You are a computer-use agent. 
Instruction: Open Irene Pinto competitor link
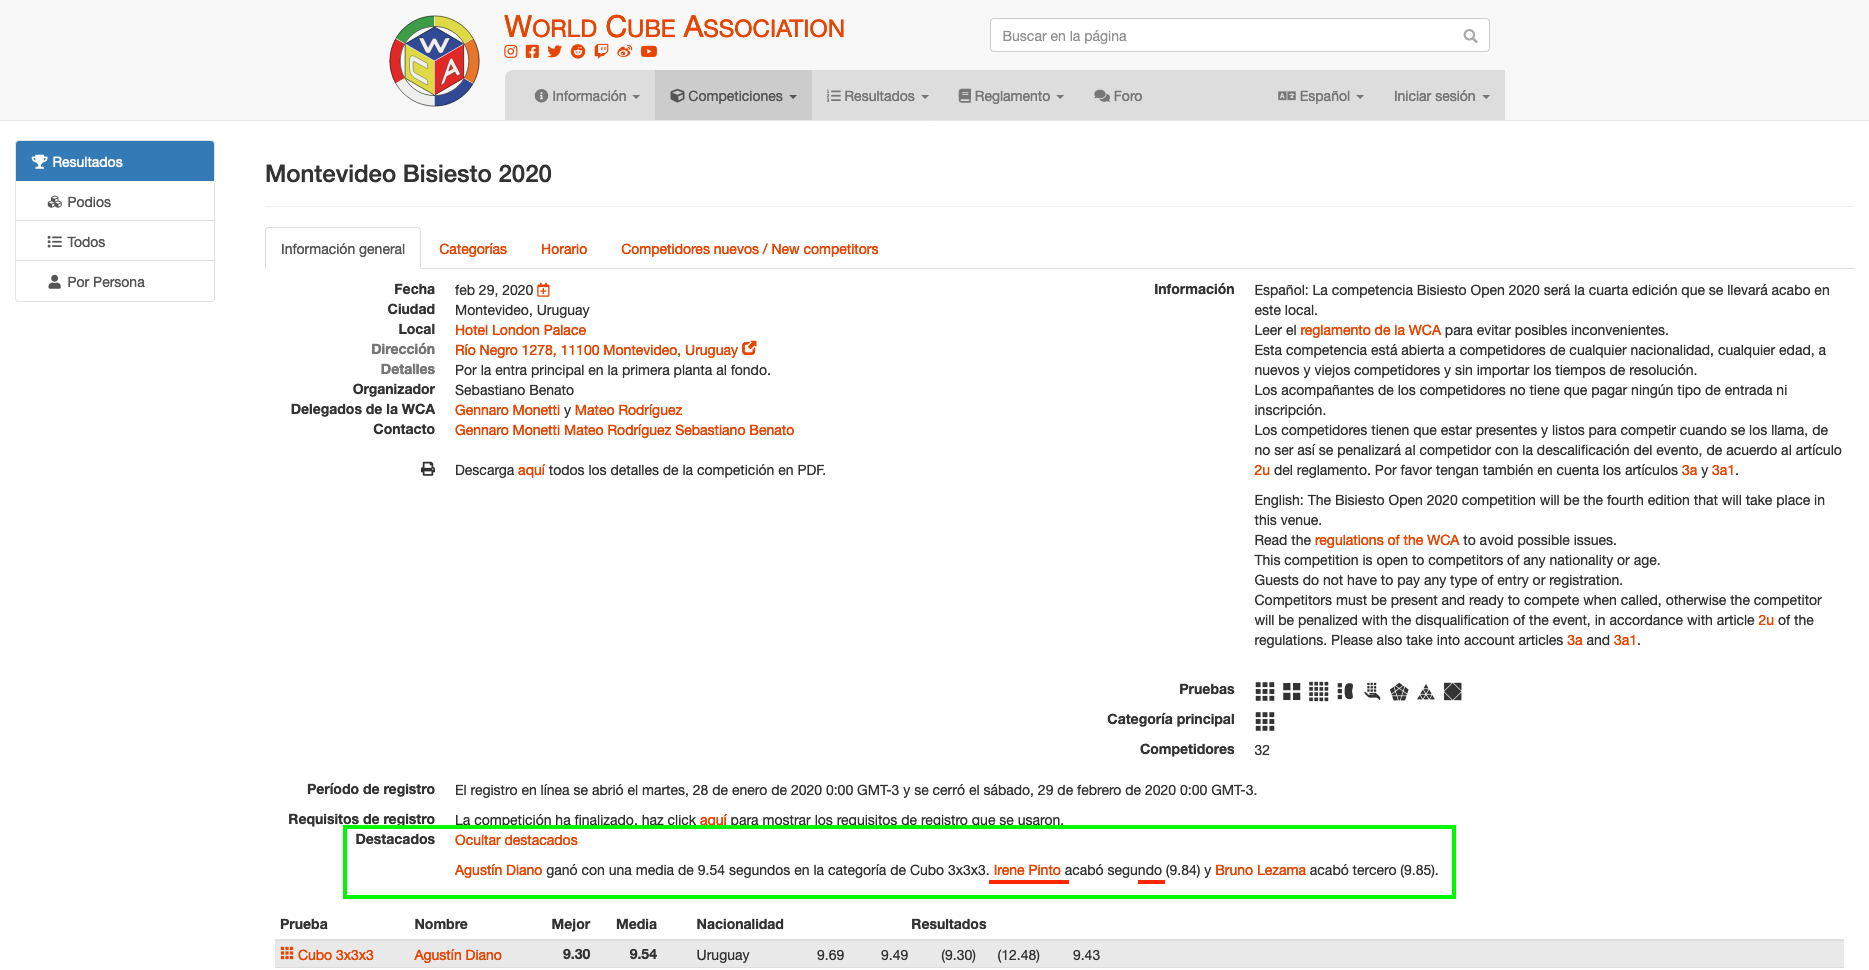coord(1027,870)
